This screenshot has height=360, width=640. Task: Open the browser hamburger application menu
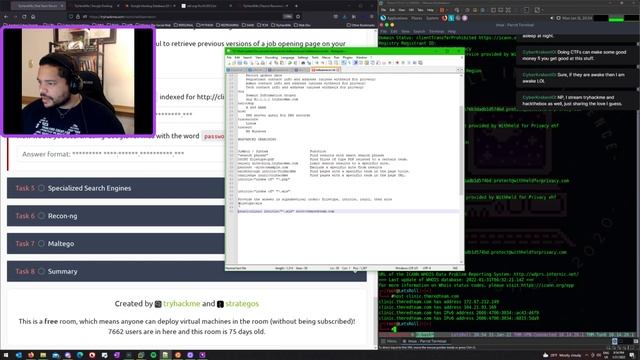(x=371, y=17)
